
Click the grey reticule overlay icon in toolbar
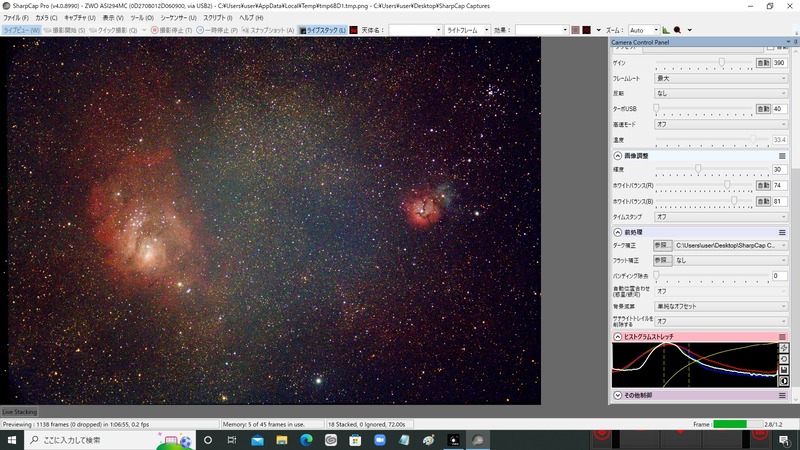click(576, 30)
